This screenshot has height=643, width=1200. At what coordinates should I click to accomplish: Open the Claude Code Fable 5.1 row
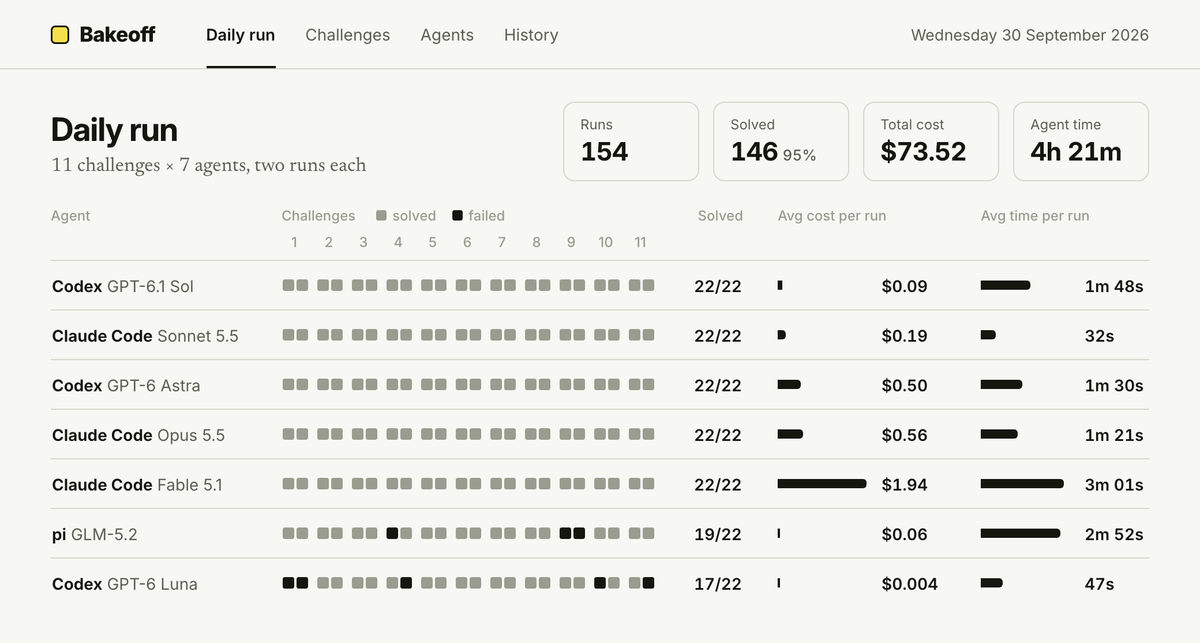click(600, 484)
